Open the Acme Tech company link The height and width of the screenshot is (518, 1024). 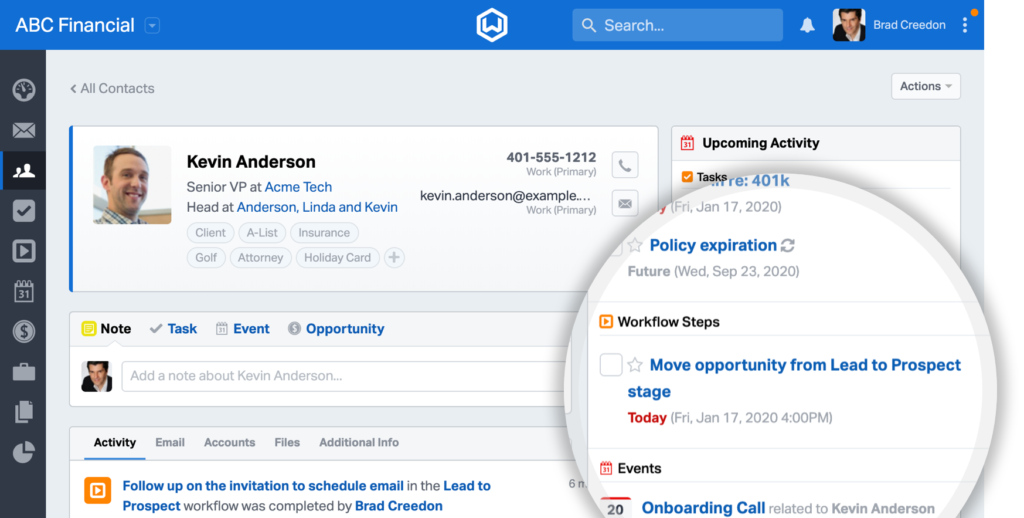click(298, 187)
